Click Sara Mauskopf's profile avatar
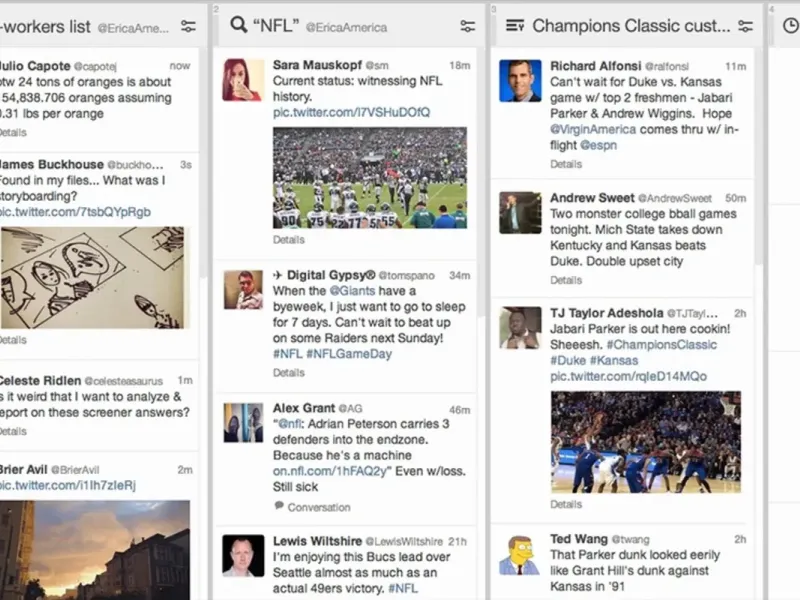This screenshot has height=600, width=800. coord(243,79)
